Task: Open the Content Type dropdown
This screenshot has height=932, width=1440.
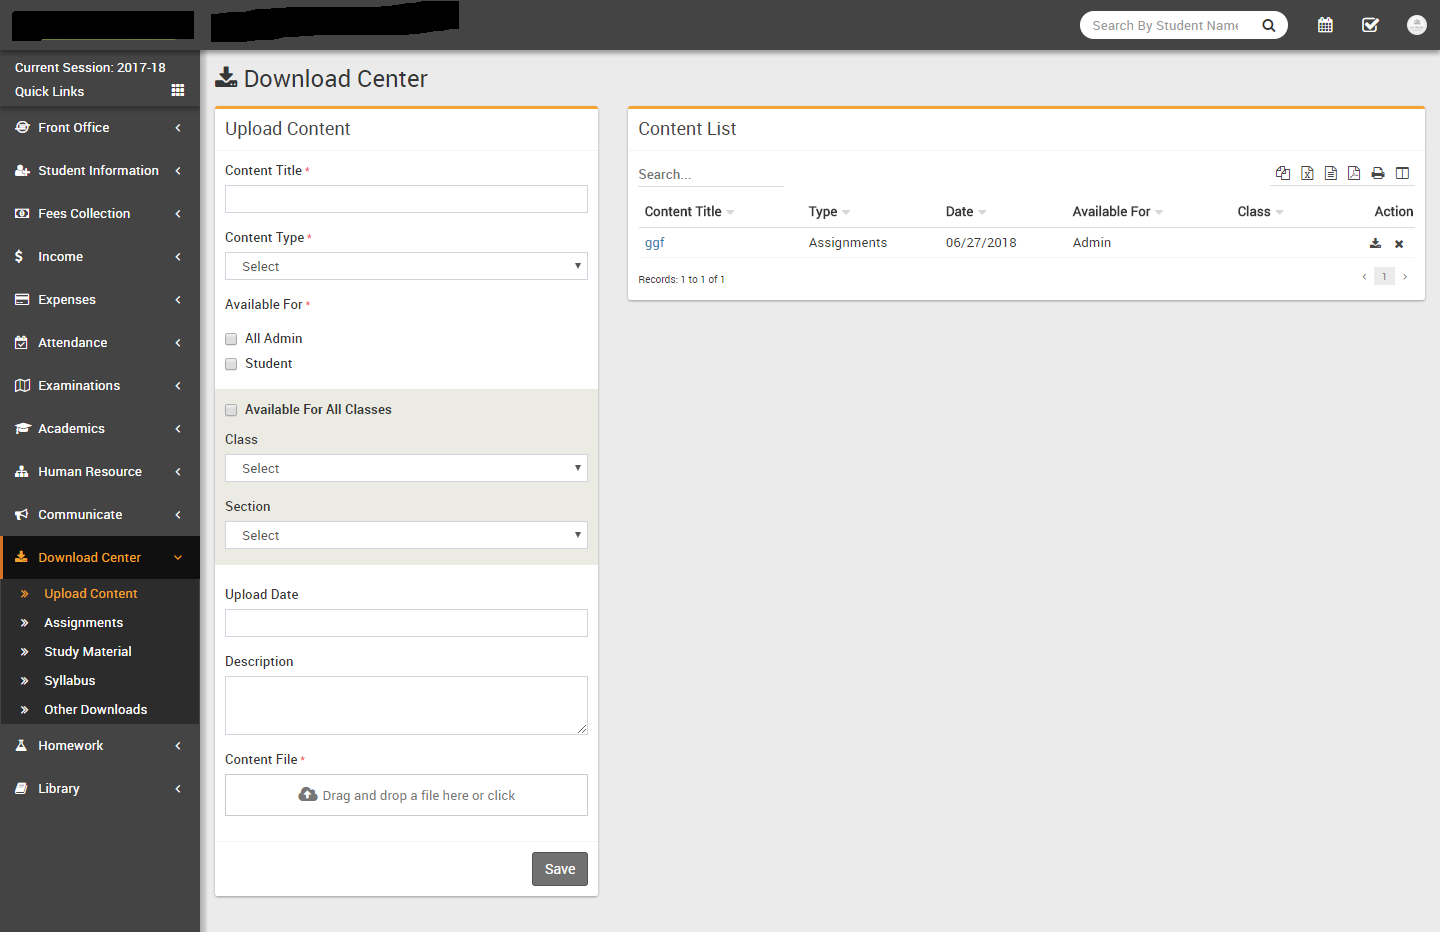Action: point(406,266)
